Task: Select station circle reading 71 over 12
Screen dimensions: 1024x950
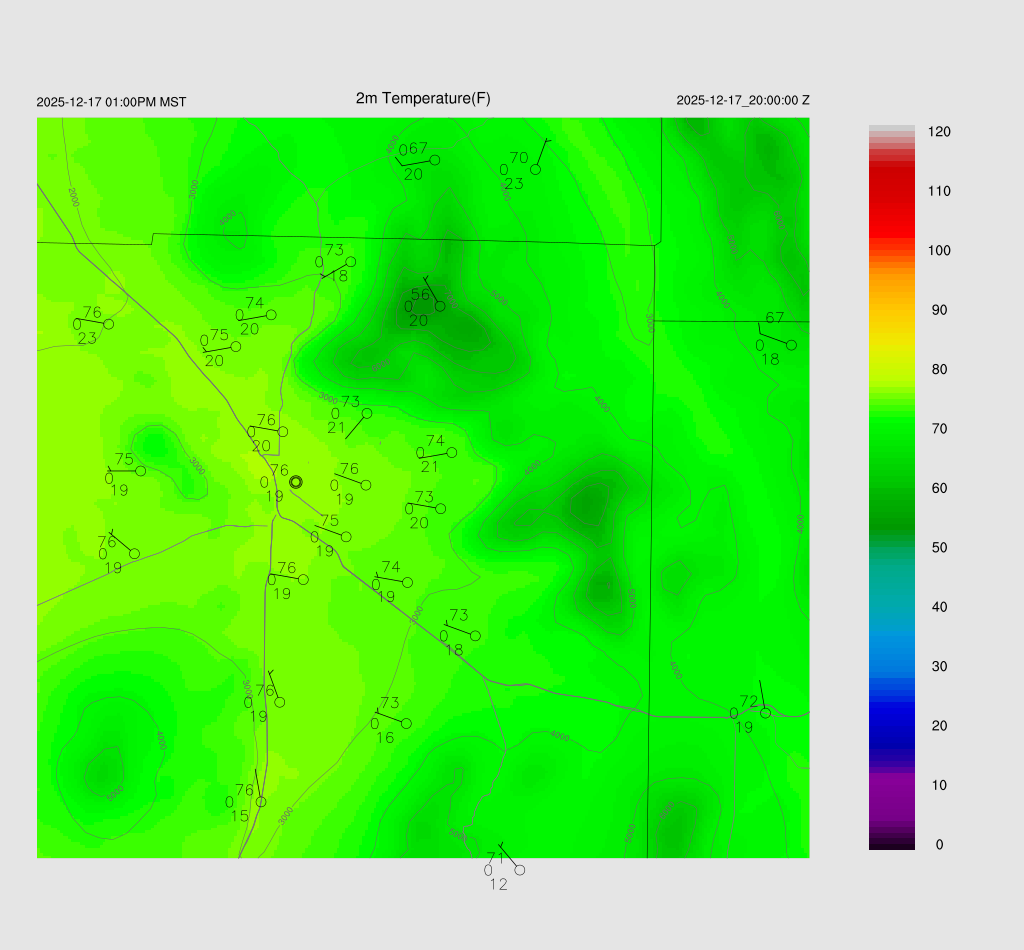Action: pyautogui.click(x=519, y=870)
